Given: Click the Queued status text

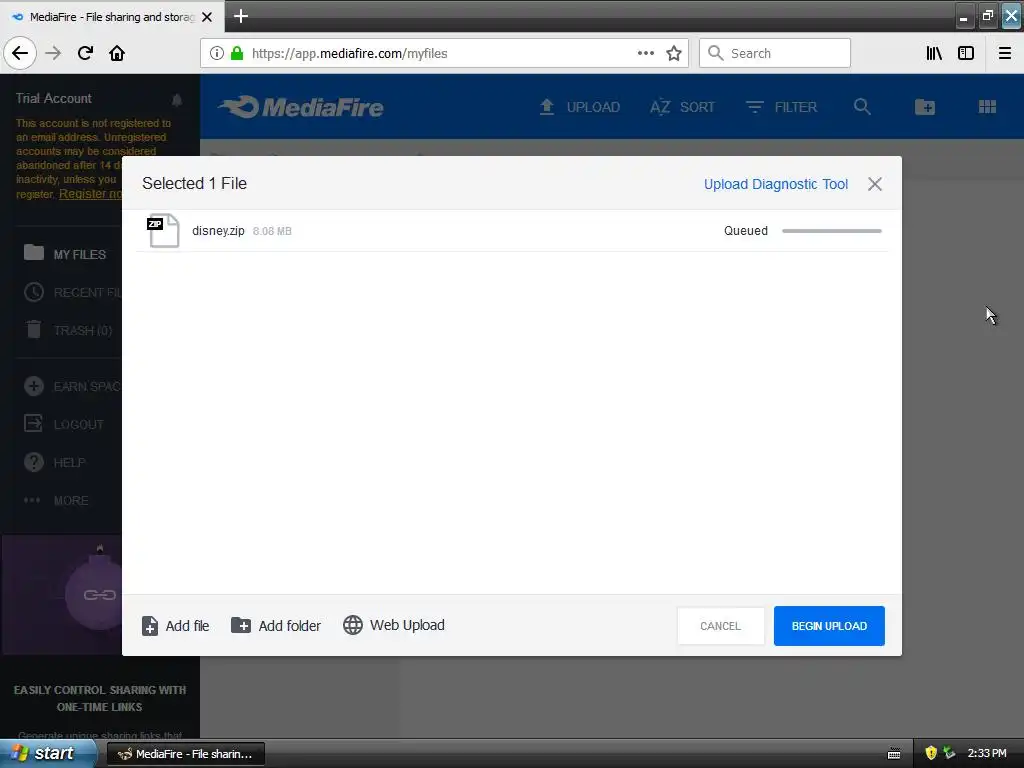Looking at the screenshot, I should pos(746,231).
